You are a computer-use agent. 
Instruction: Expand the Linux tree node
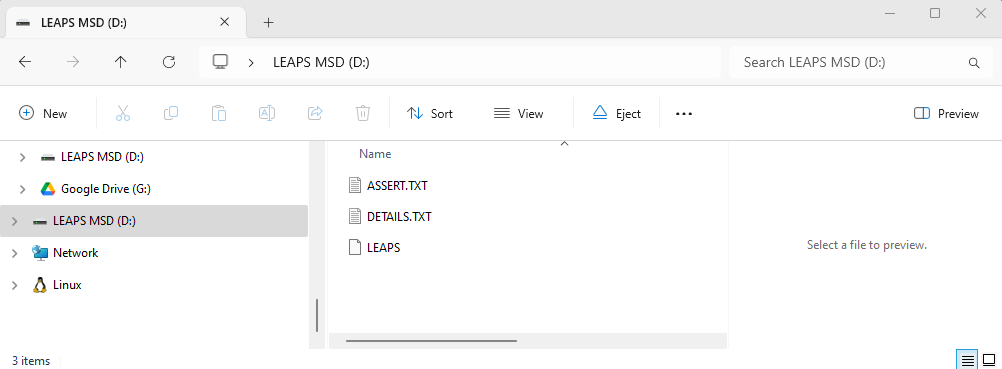coord(15,285)
